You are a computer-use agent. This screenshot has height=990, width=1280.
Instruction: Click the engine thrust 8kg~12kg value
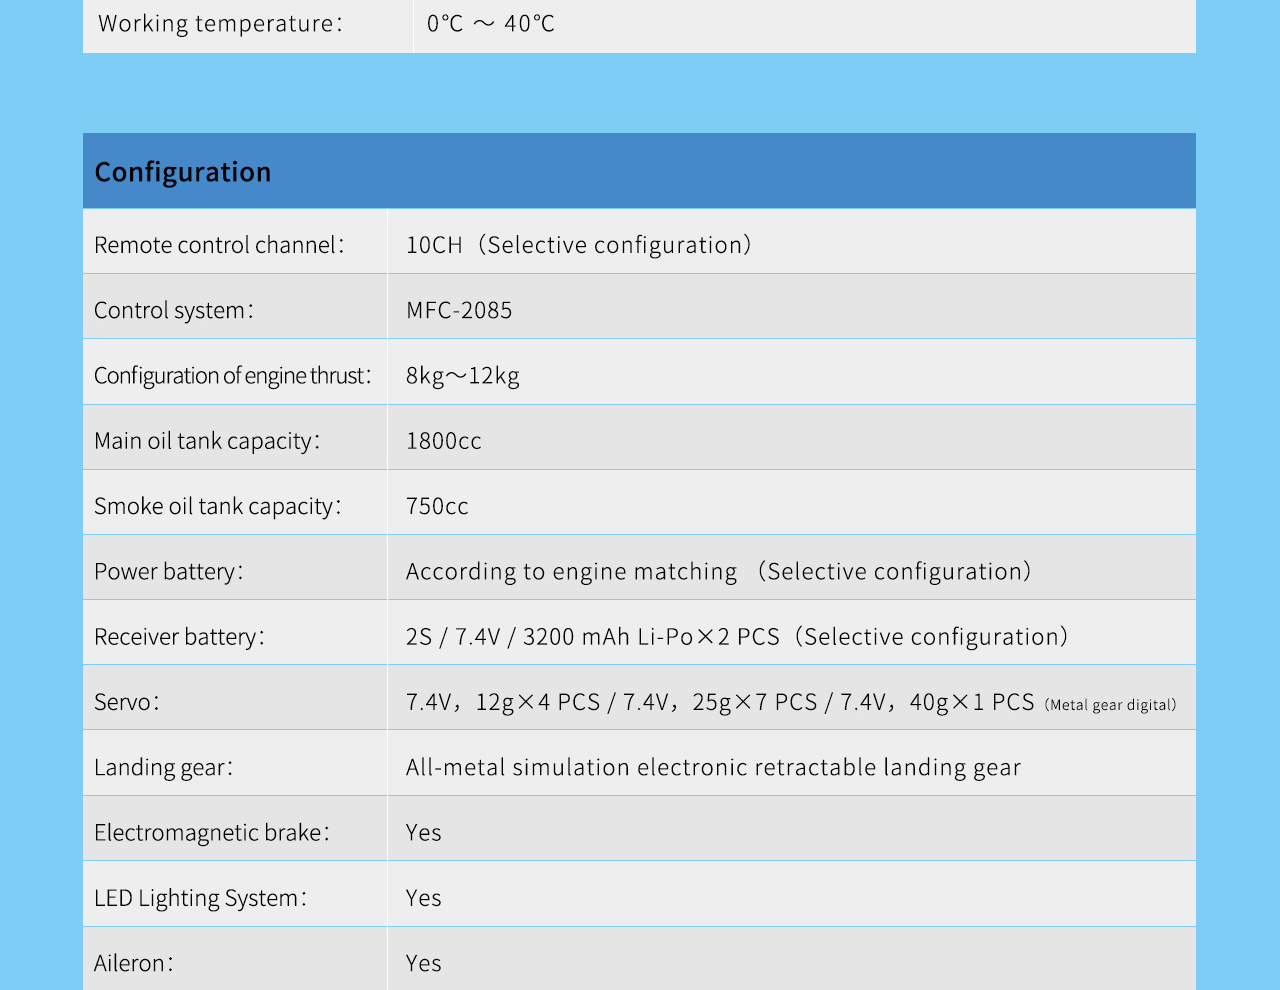[463, 376]
